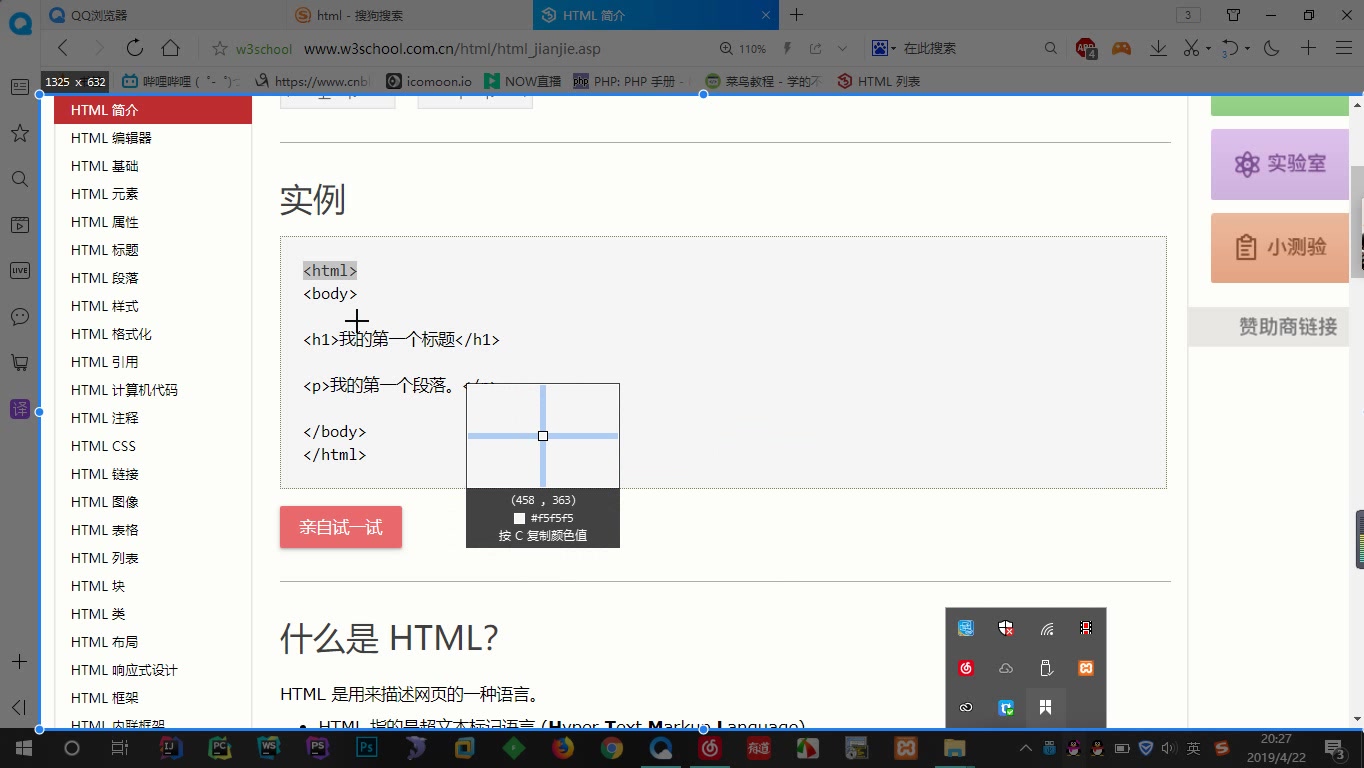Open Firefox from the taskbar
This screenshot has width=1364, height=768.
tap(563, 748)
